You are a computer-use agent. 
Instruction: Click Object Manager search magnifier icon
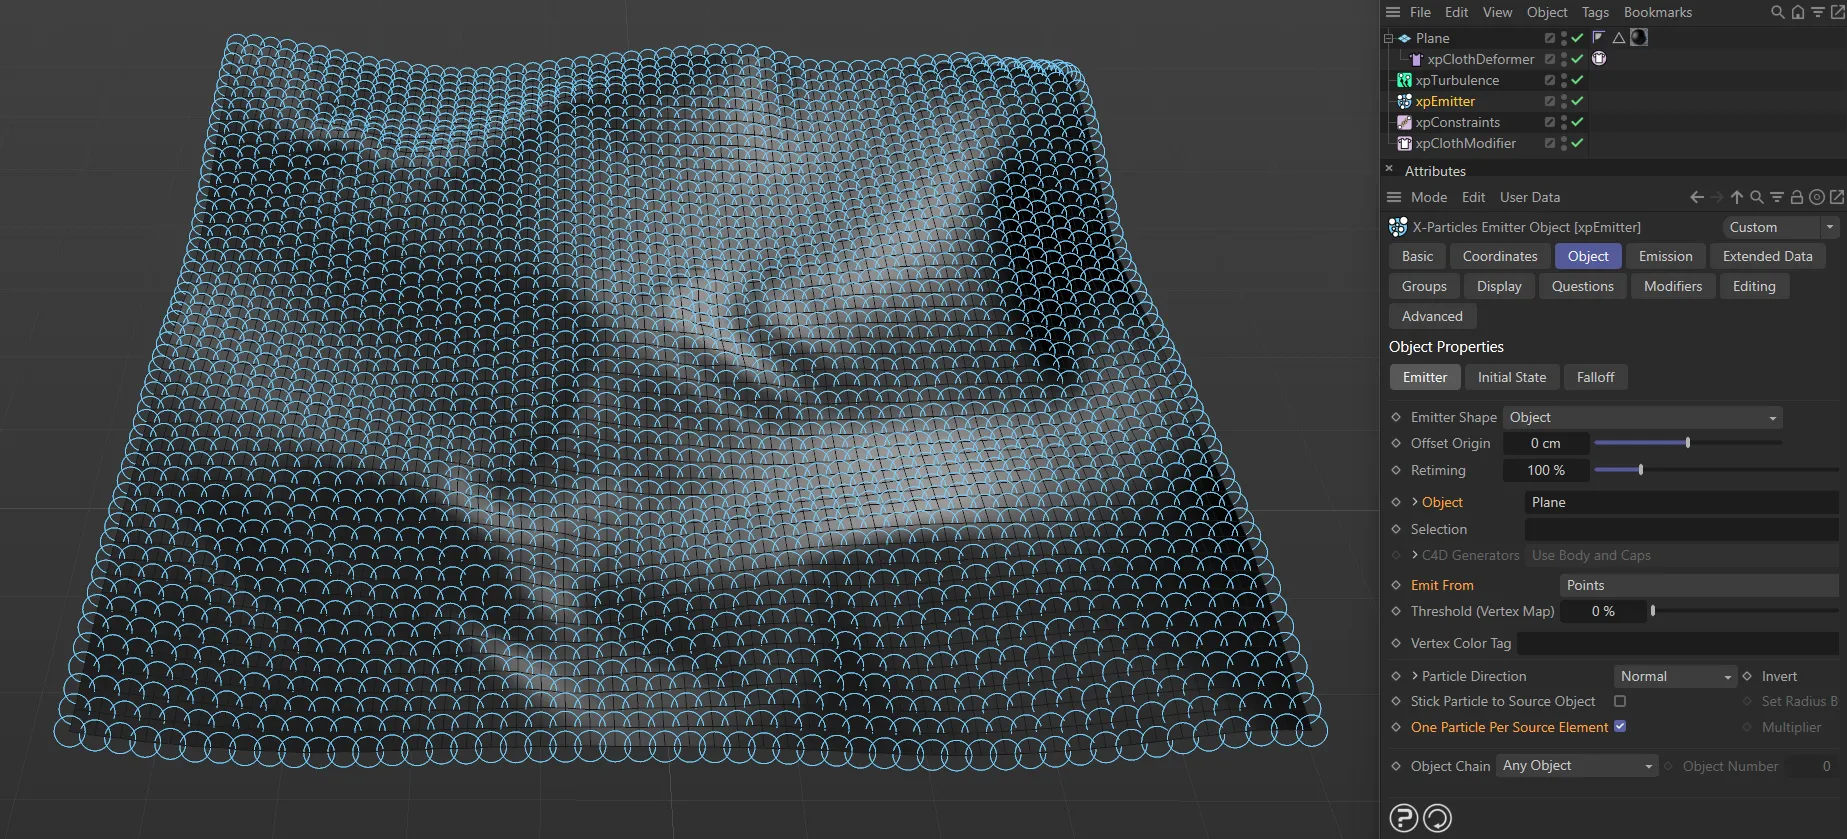click(1778, 12)
